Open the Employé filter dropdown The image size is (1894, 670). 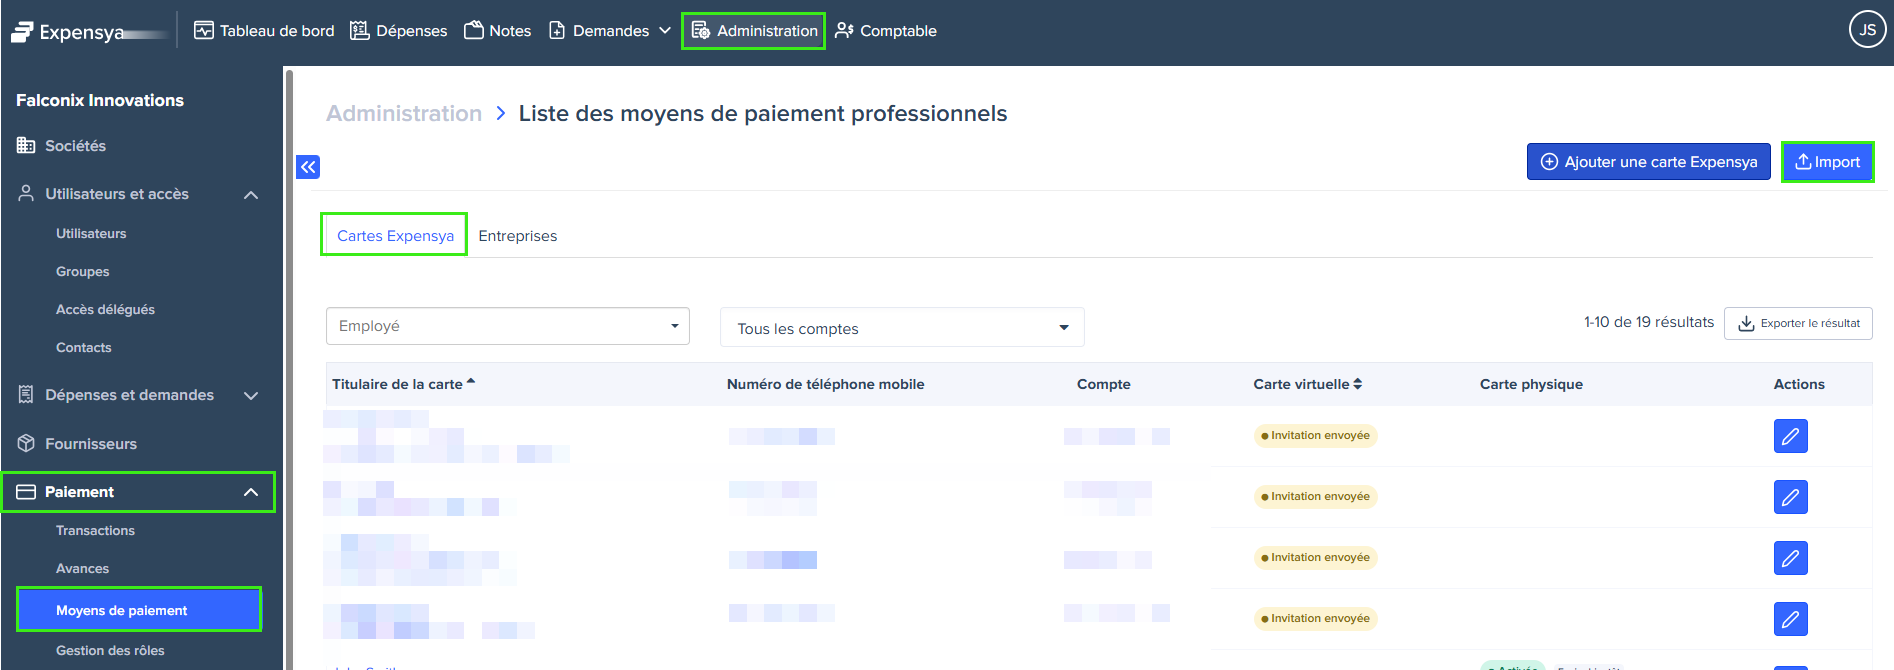pos(507,326)
